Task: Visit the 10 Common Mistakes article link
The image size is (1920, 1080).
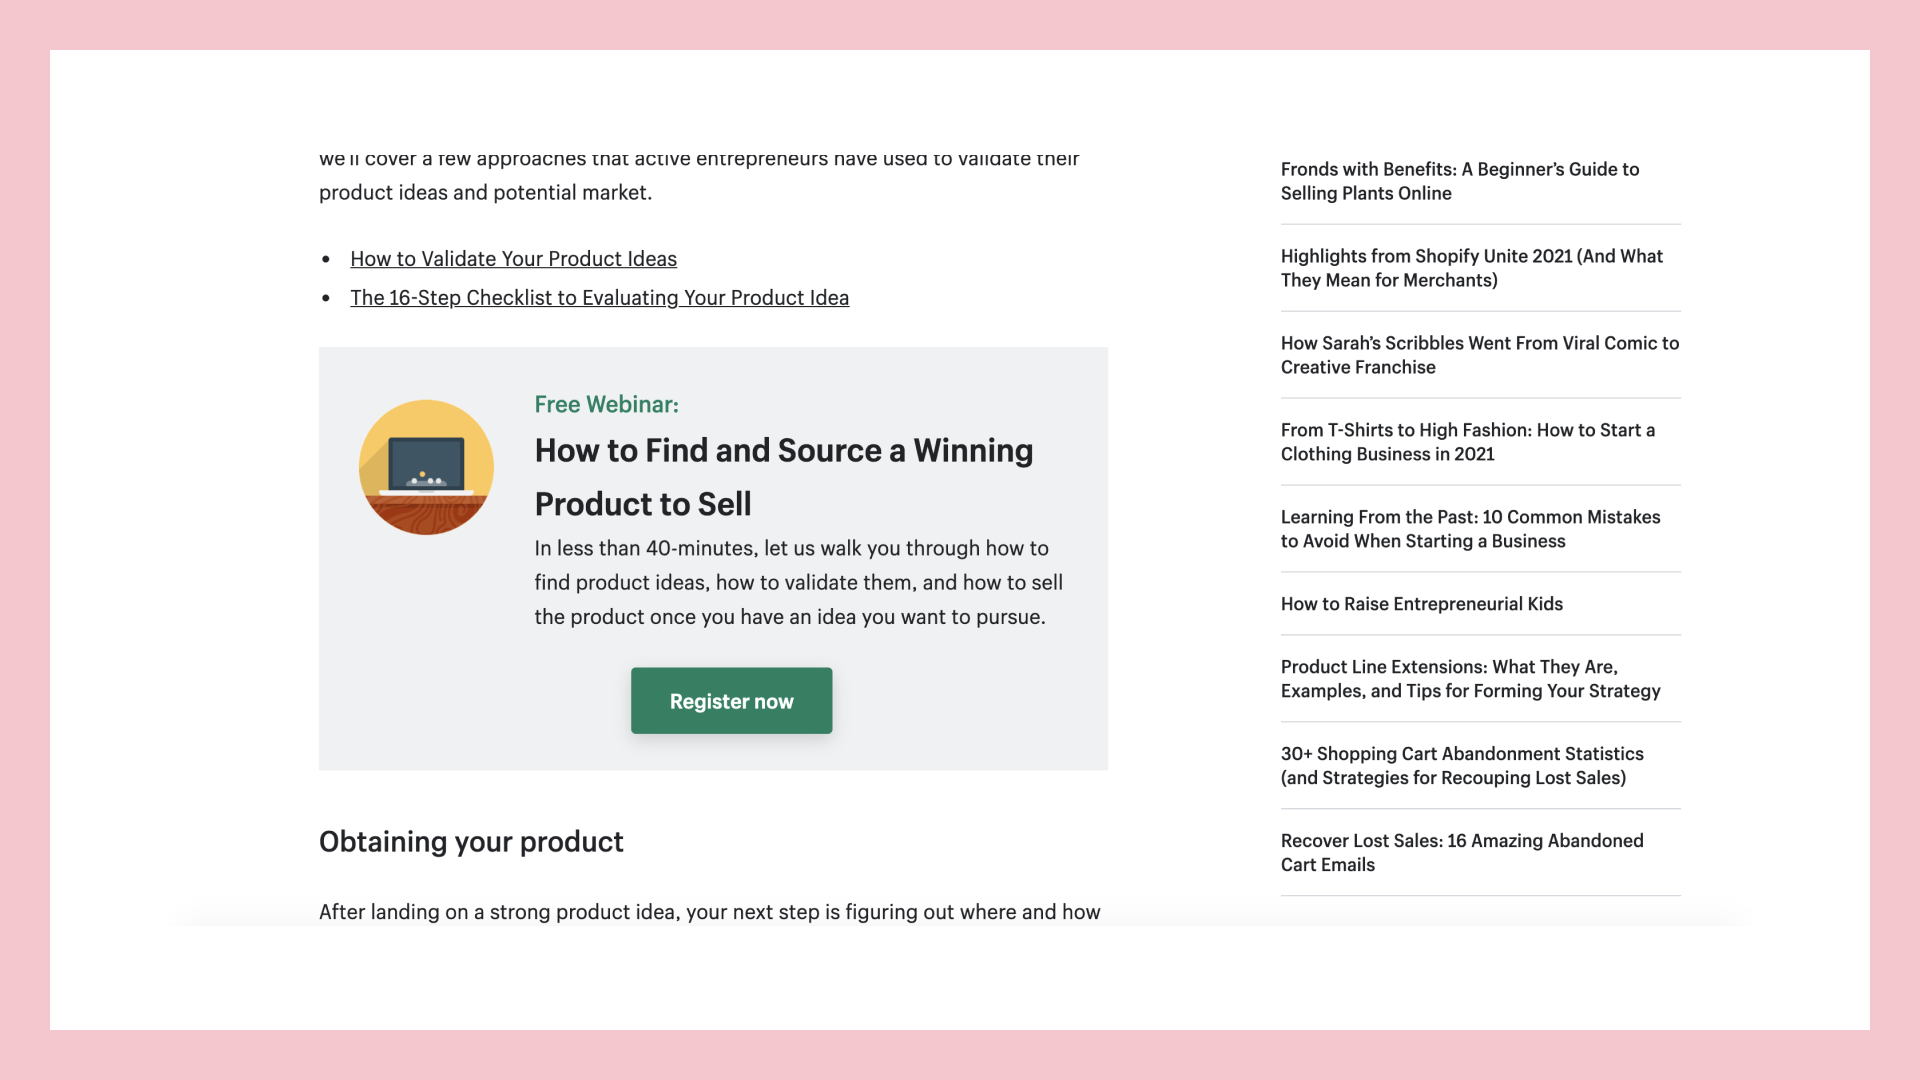Action: [1470, 529]
